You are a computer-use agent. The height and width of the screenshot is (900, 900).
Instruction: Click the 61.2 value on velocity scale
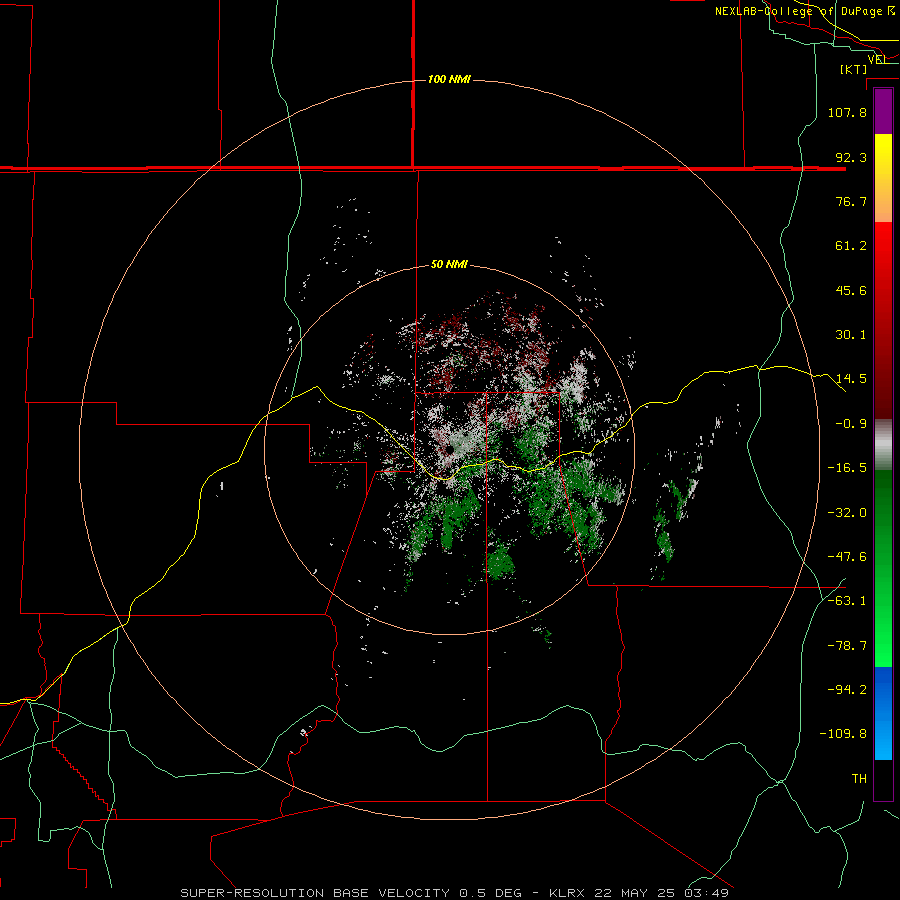[851, 246]
